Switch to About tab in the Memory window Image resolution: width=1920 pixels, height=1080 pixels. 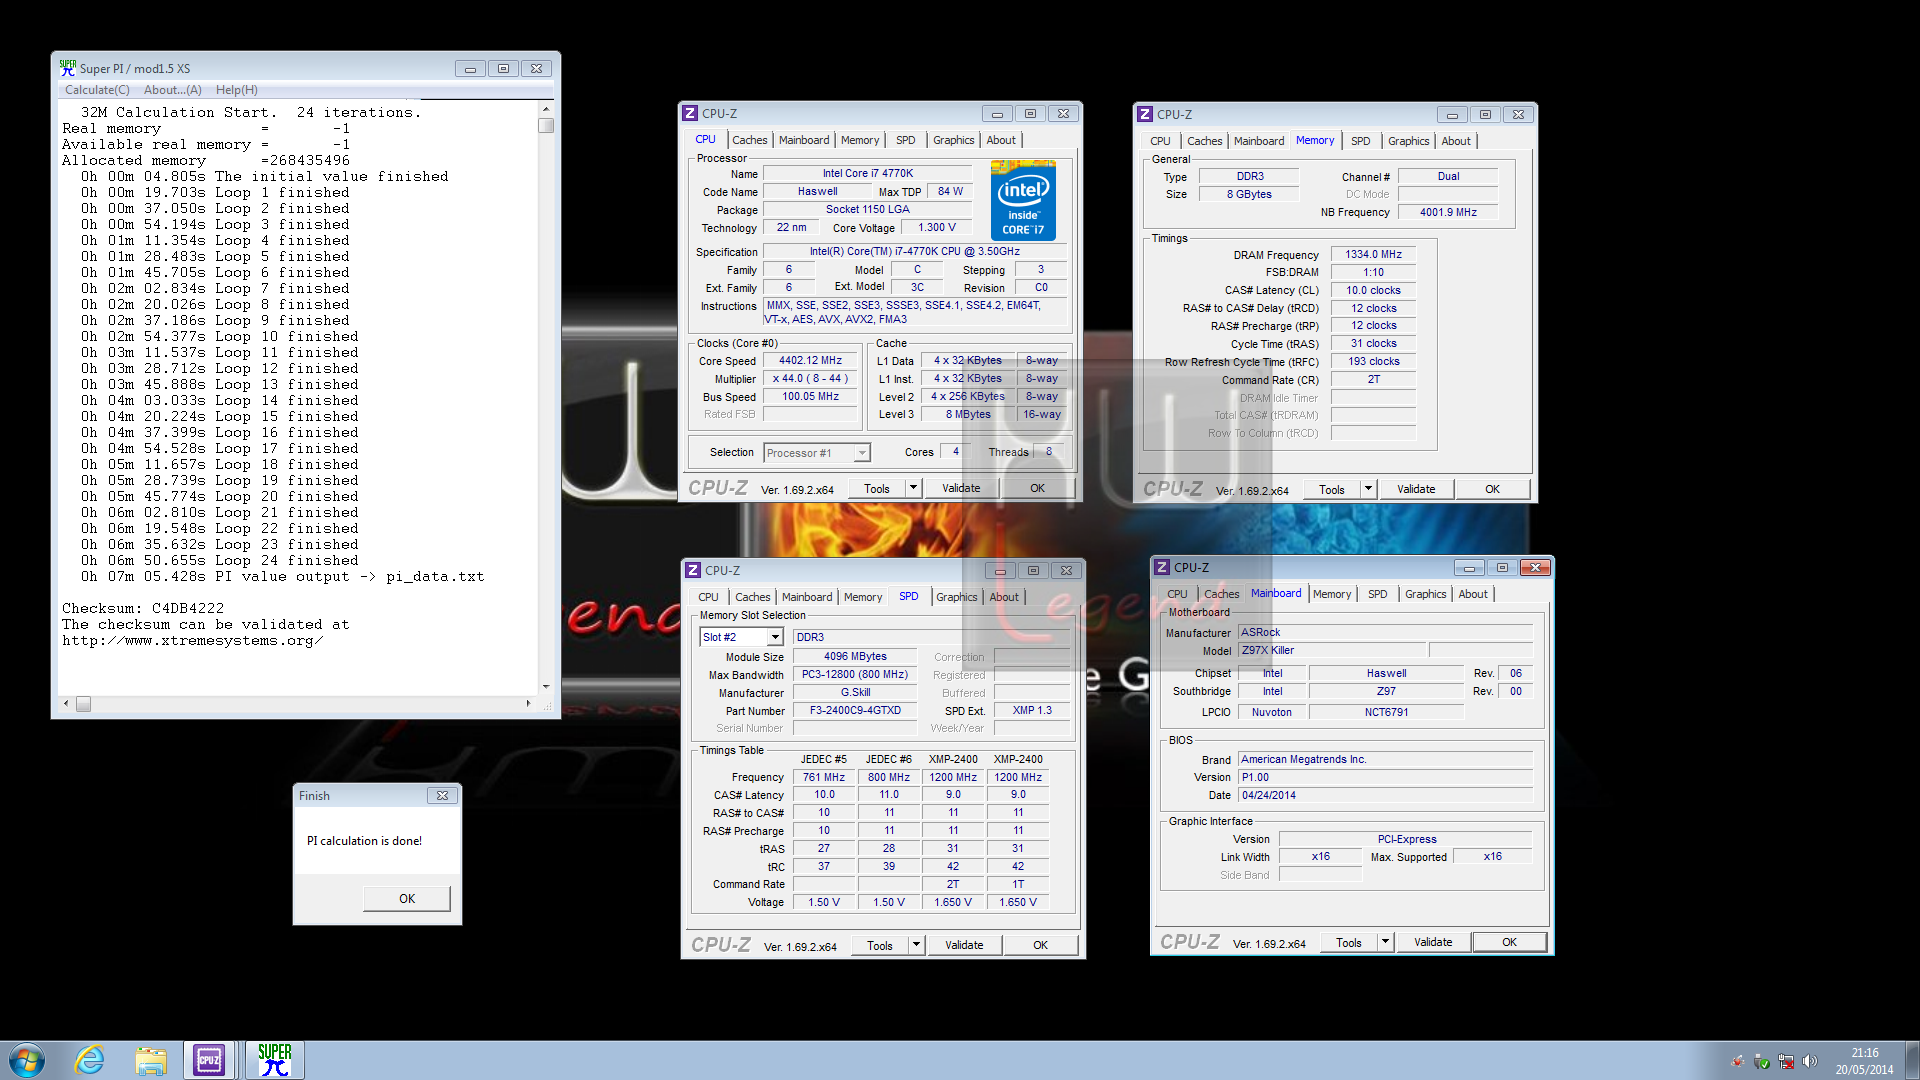tap(1456, 141)
